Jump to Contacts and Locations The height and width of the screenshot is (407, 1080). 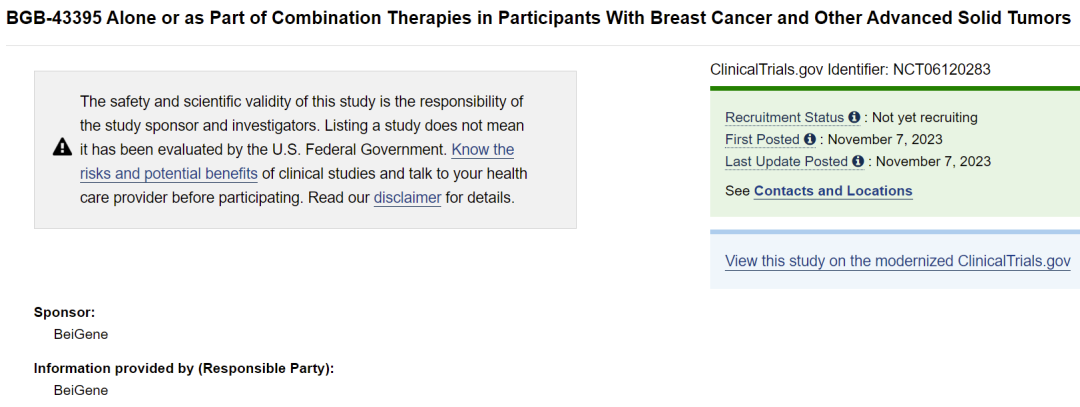pos(833,191)
